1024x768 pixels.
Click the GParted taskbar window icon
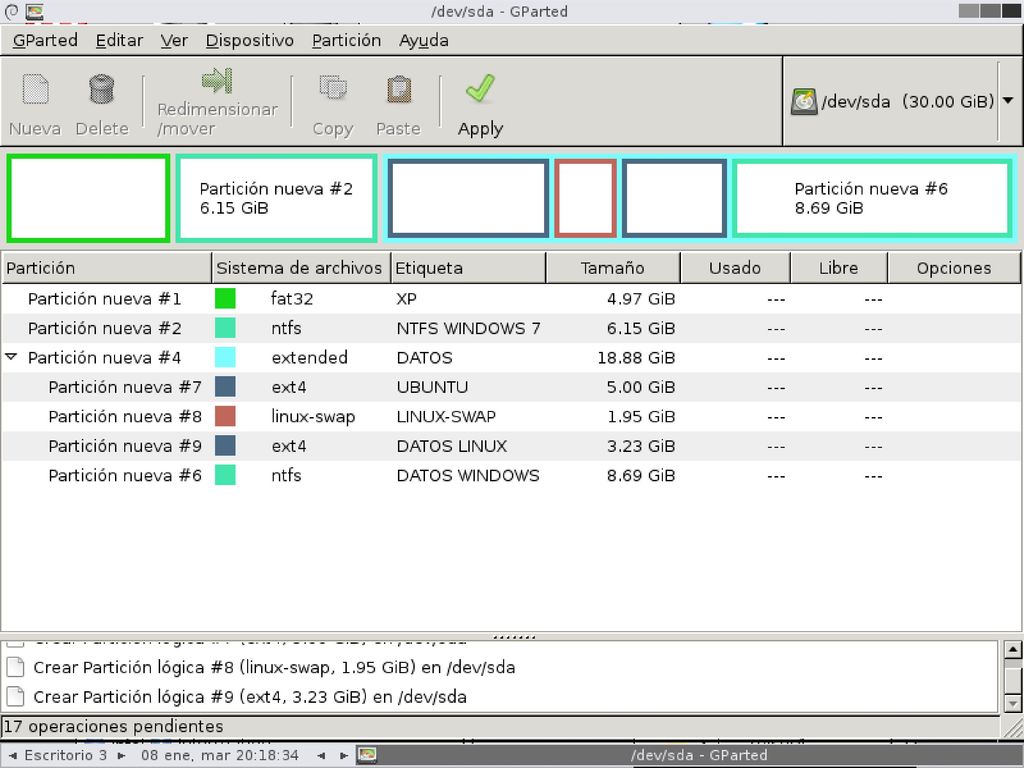pyautogui.click(x=367, y=755)
